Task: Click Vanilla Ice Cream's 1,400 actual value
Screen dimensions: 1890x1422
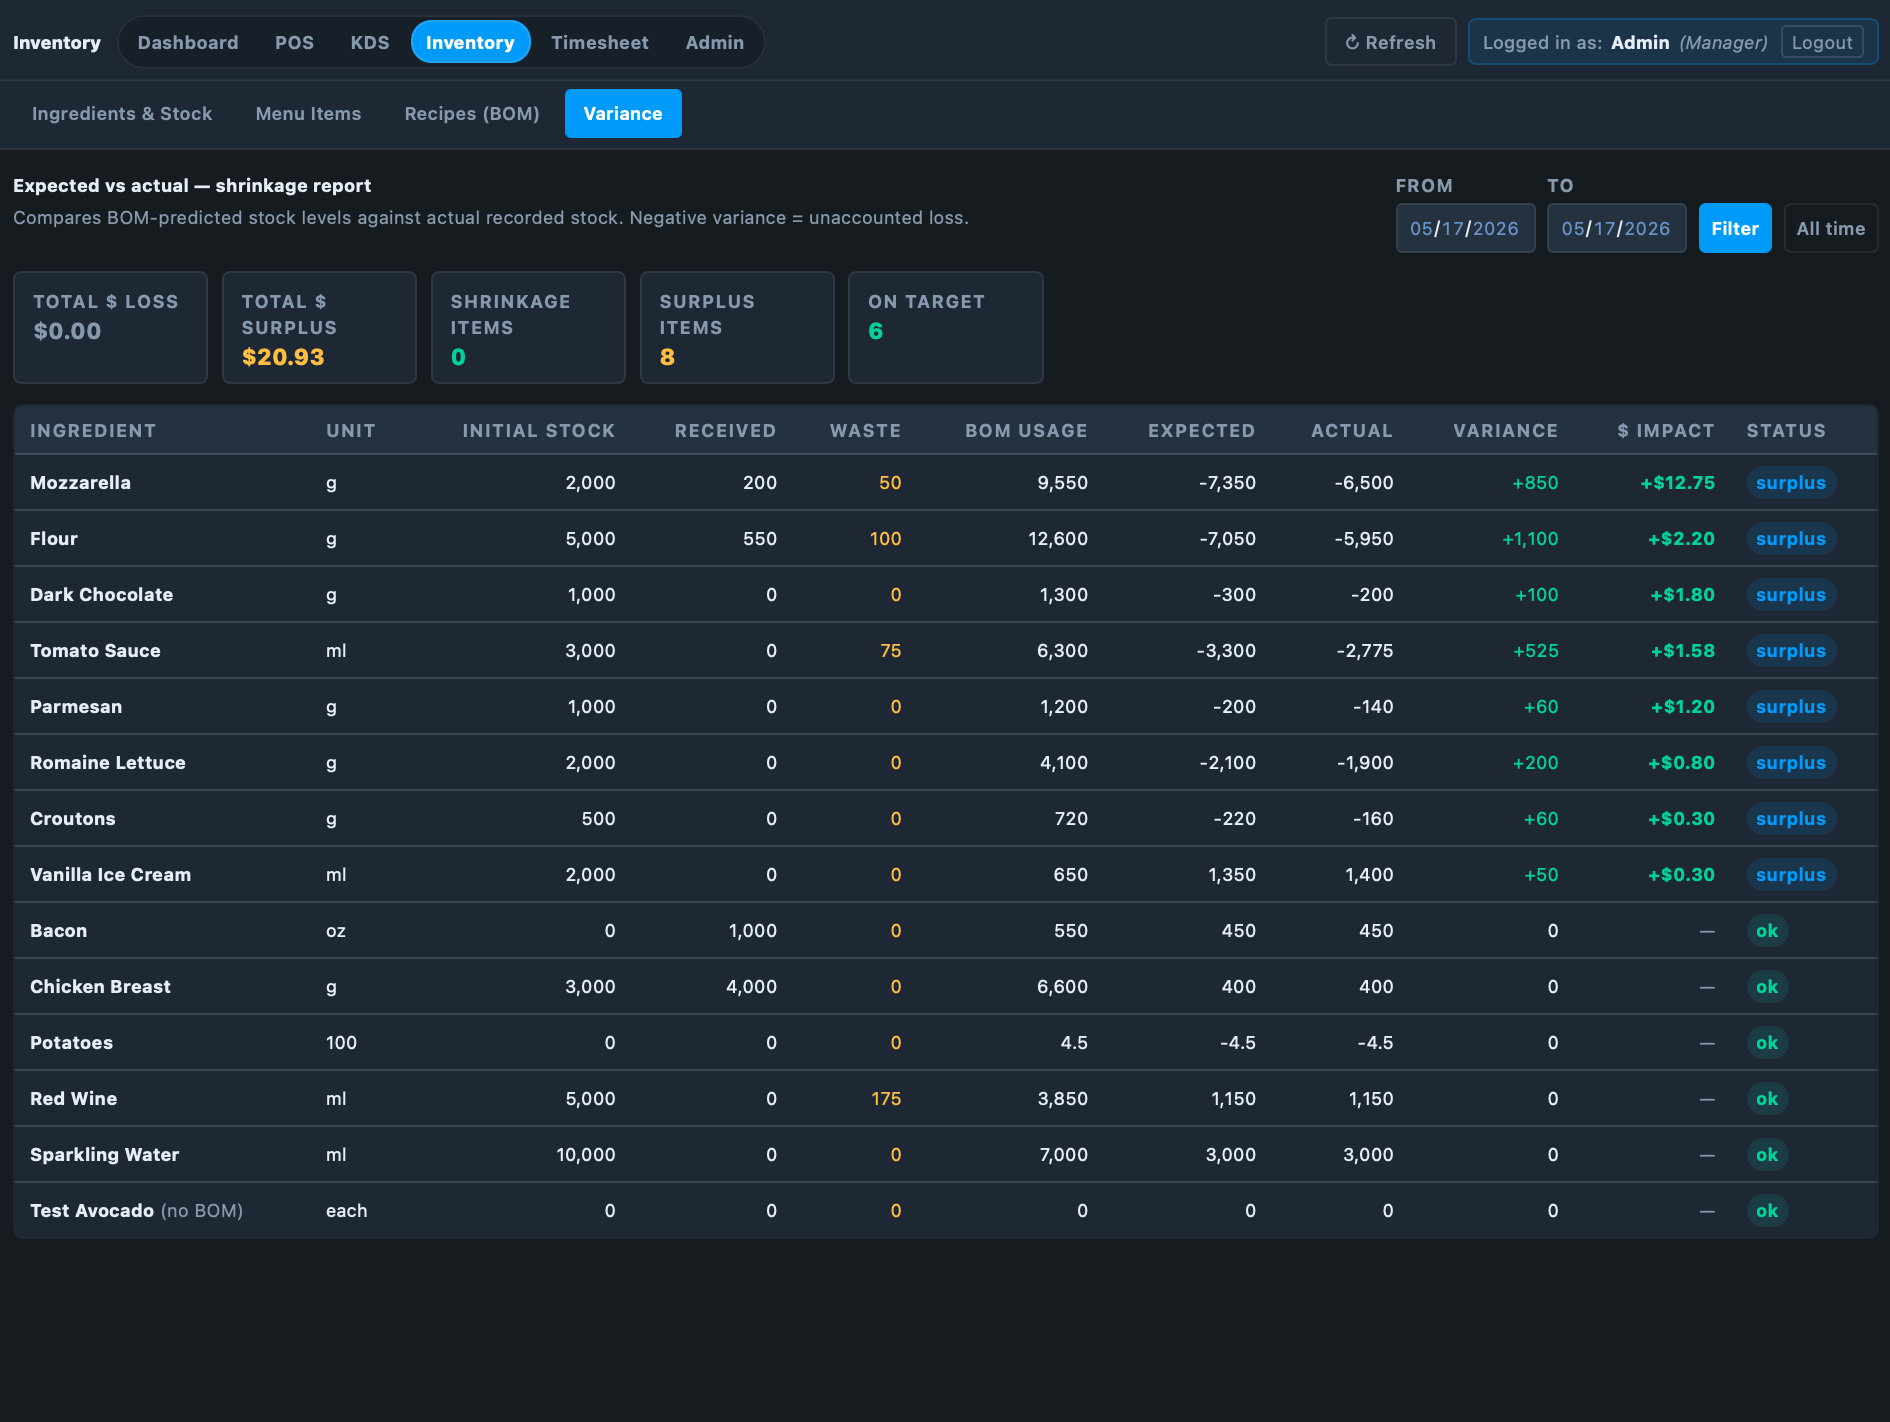Action: 1369,874
